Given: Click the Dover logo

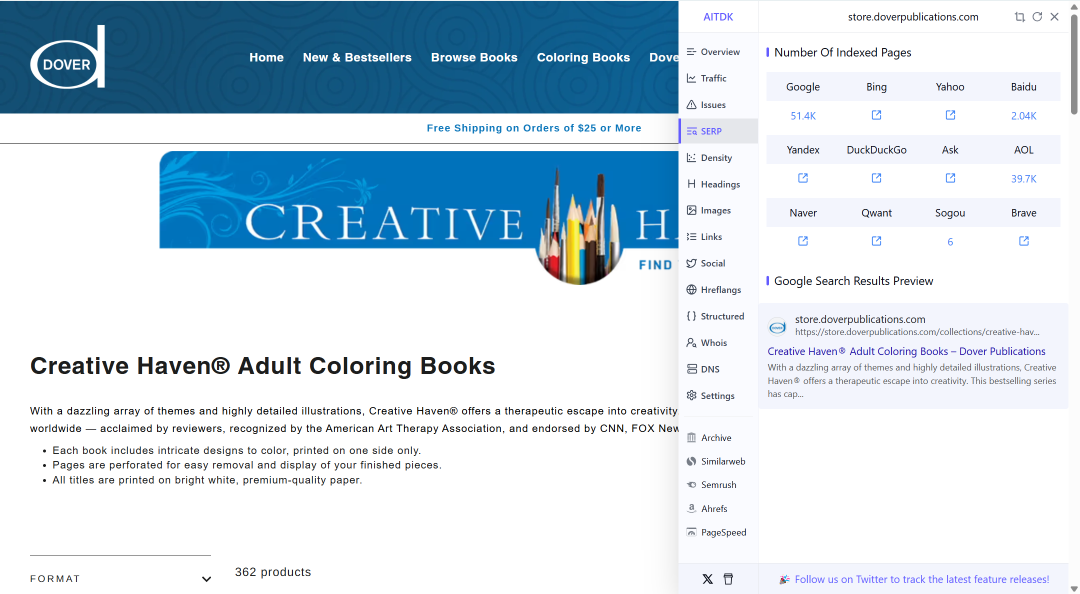Looking at the screenshot, I should point(68,57).
